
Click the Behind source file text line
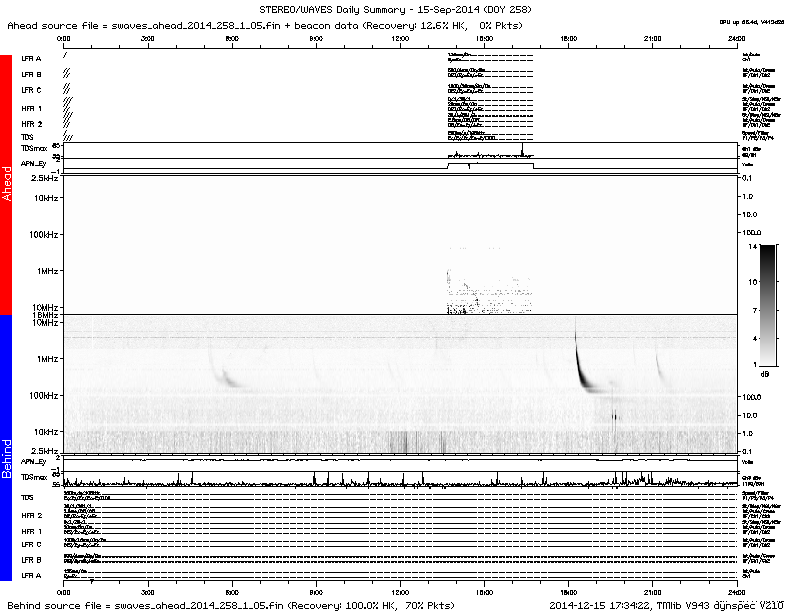pyautogui.click(x=231, y=605)
